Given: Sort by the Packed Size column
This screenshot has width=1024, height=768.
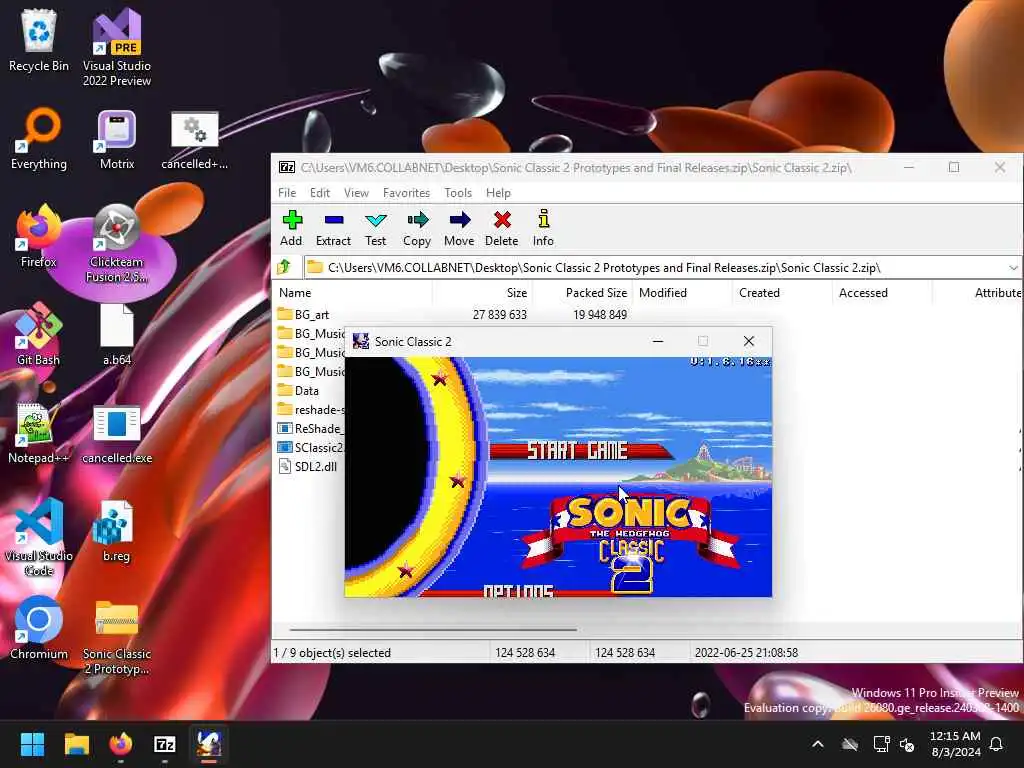Looking at the screenshot, I should [582, 293].
